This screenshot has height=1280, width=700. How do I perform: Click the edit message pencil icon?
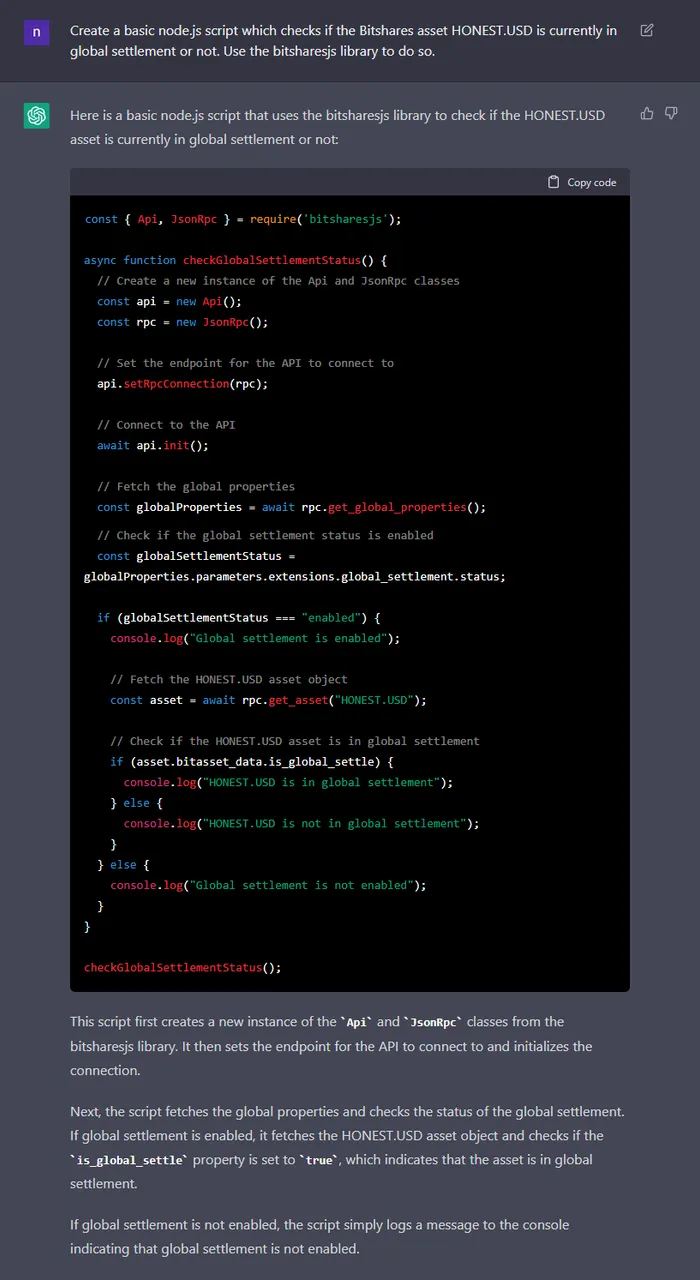[647, 30]
